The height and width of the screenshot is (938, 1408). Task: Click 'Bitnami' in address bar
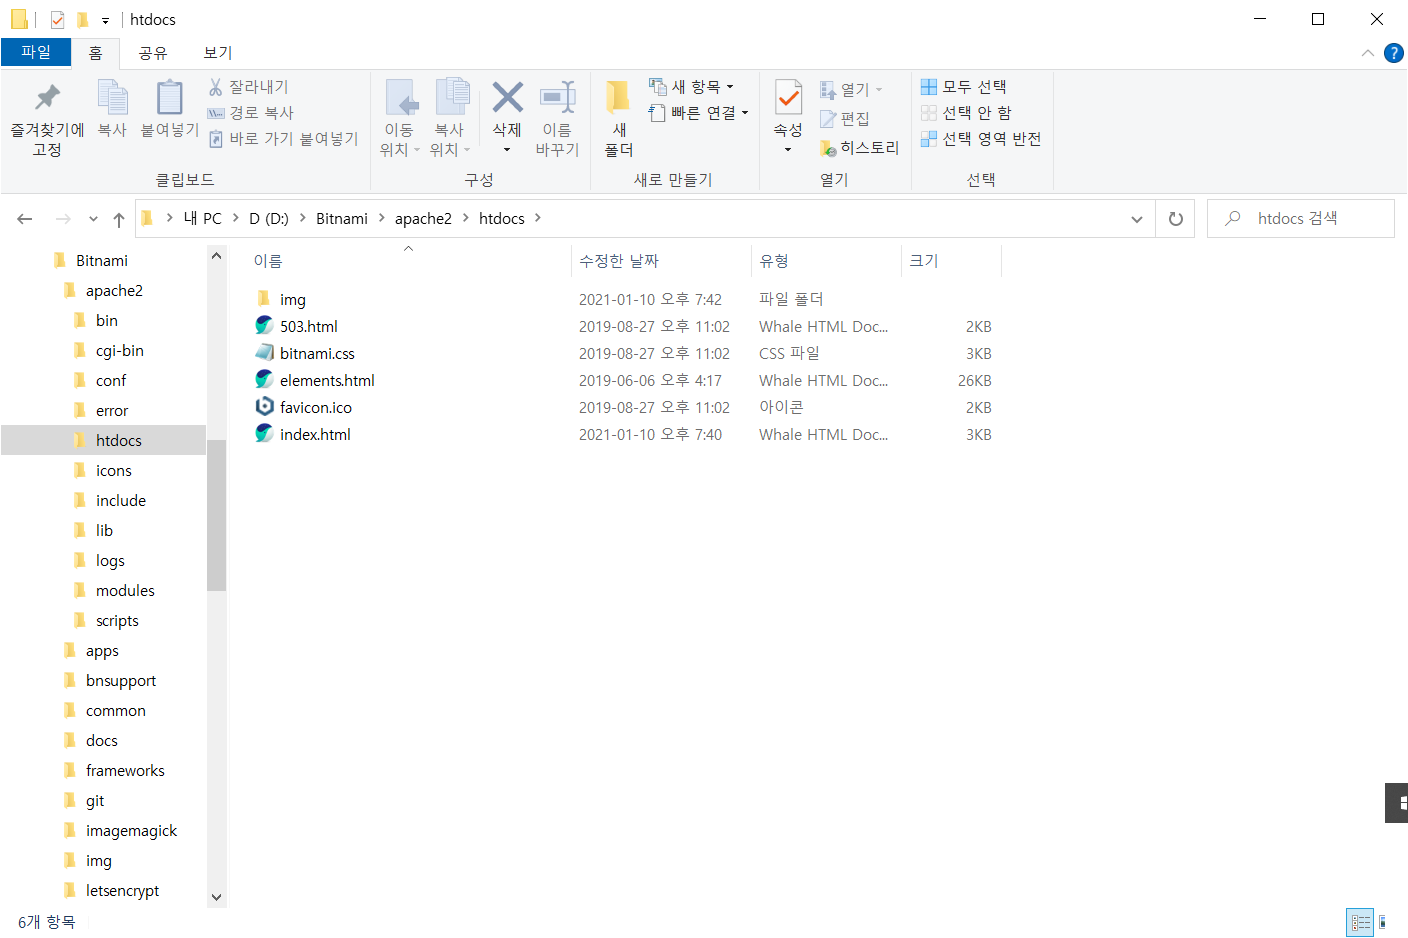(342, 219)
